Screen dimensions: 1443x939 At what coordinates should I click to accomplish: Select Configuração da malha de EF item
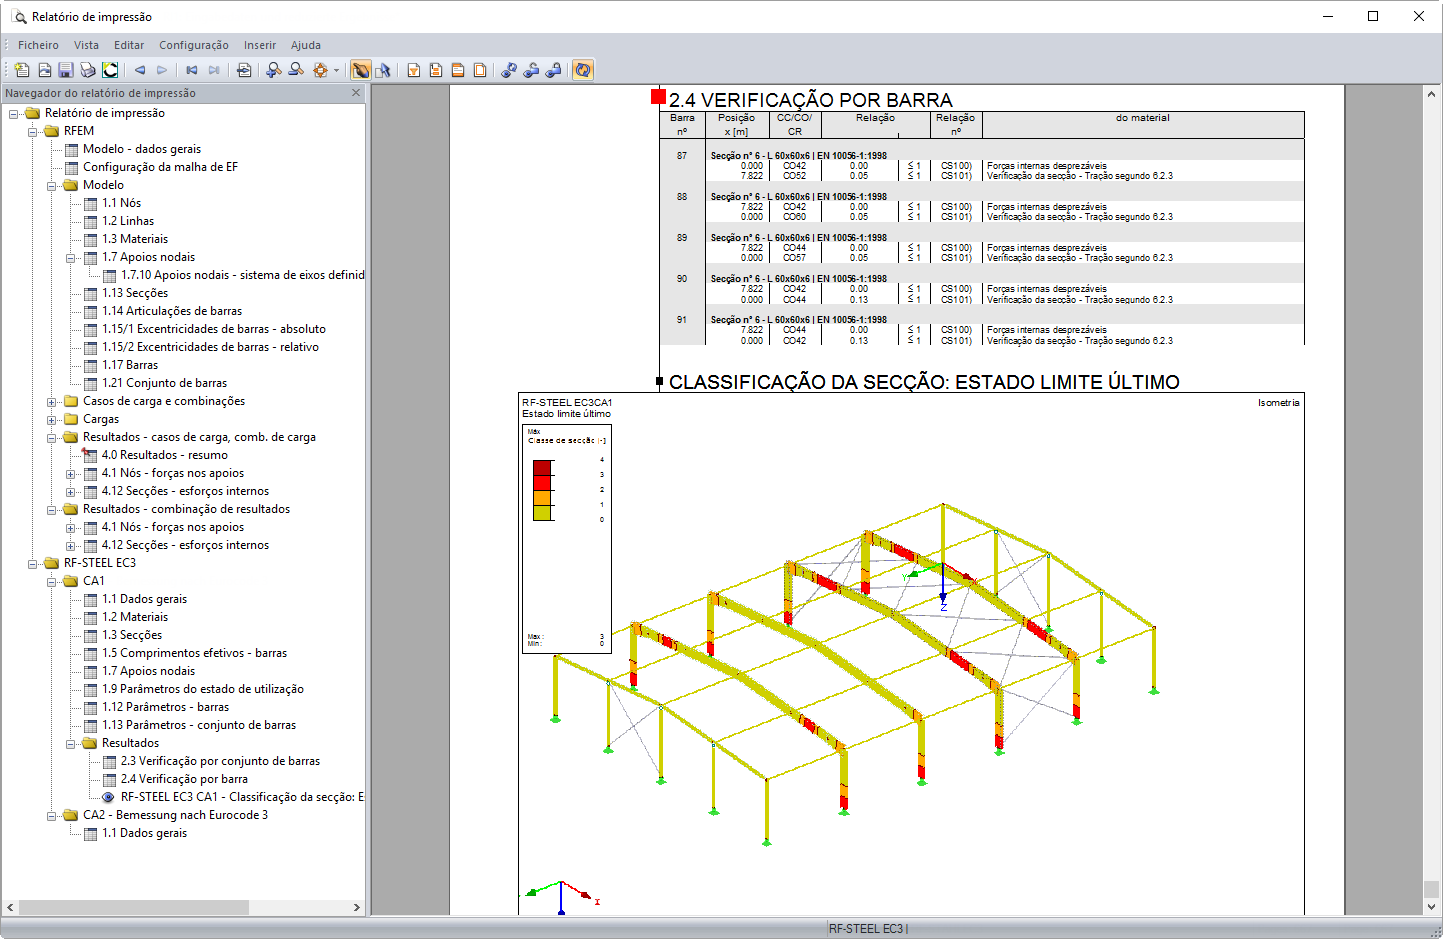pos(160,167)
